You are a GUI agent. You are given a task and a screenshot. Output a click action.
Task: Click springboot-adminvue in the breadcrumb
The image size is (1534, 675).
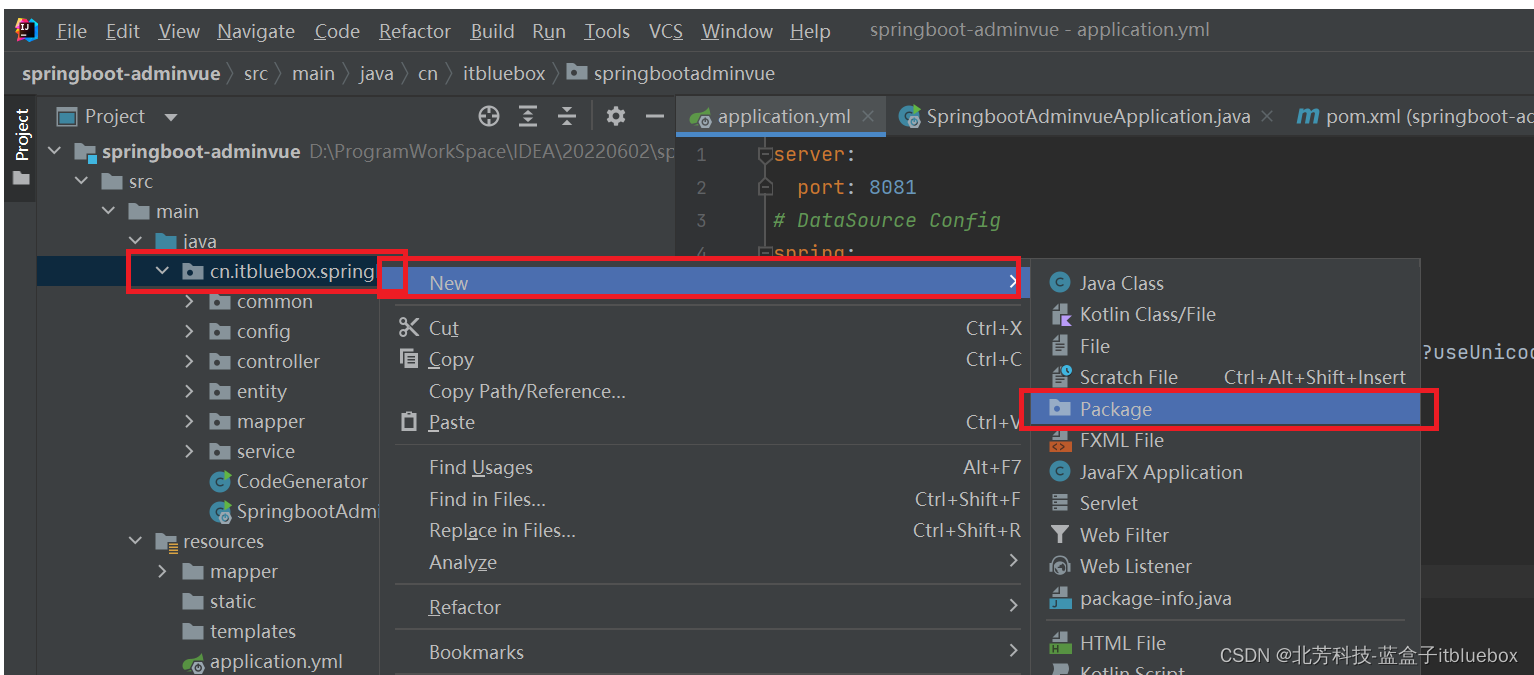(x=121, y=73)
